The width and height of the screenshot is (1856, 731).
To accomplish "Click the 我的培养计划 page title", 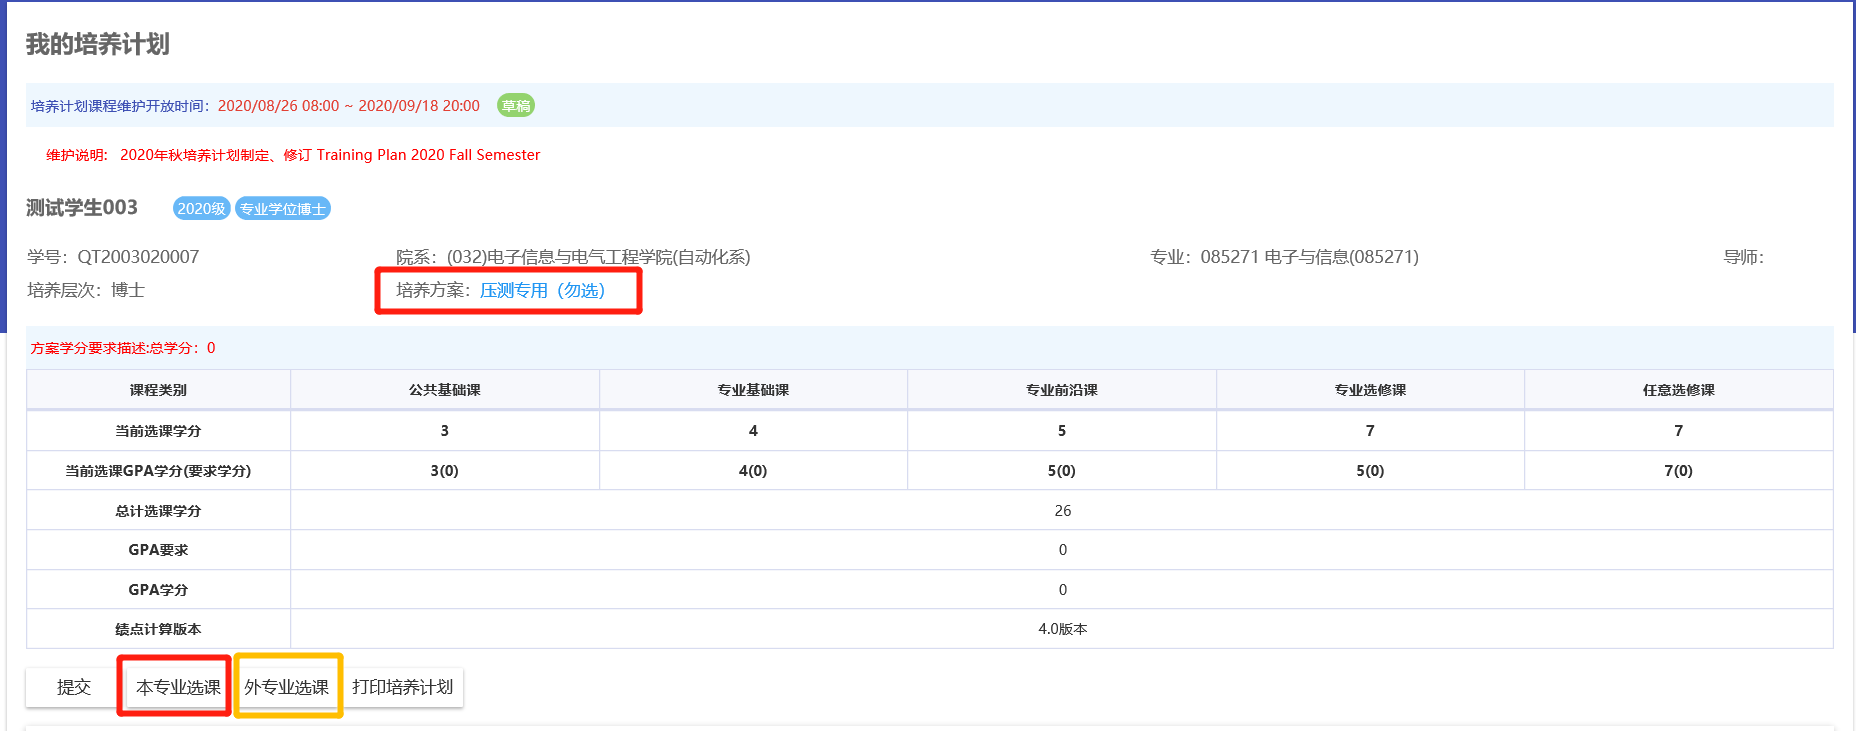I will [x=98, y=44].
